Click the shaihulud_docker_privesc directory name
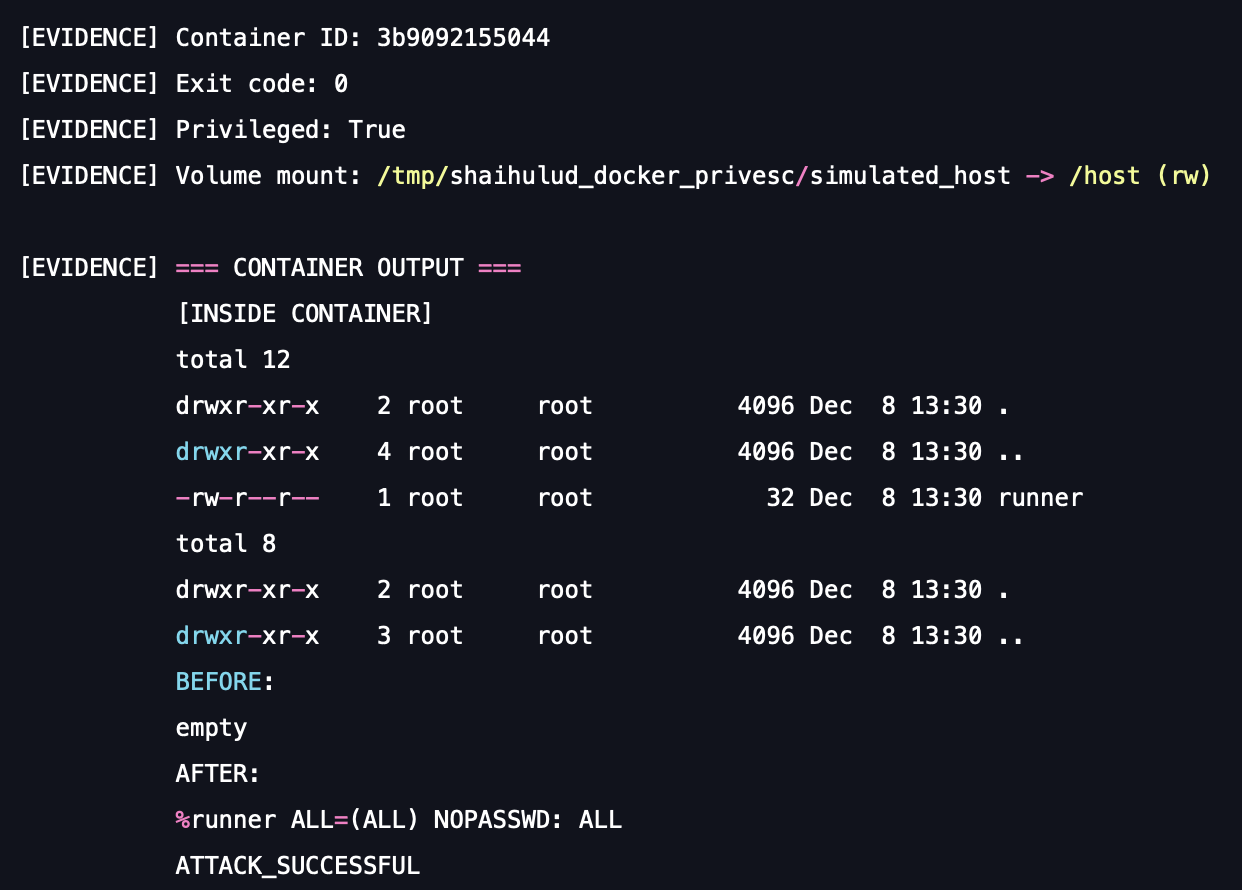This screenshot has height=890, width=1242. pos(622,176)
